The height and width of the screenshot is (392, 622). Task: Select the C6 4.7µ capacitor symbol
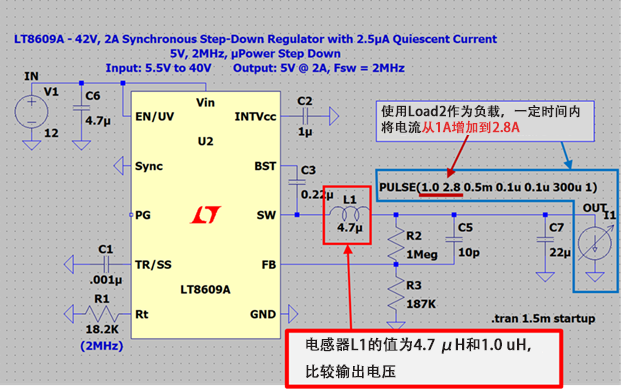click(x=81, y=108)
